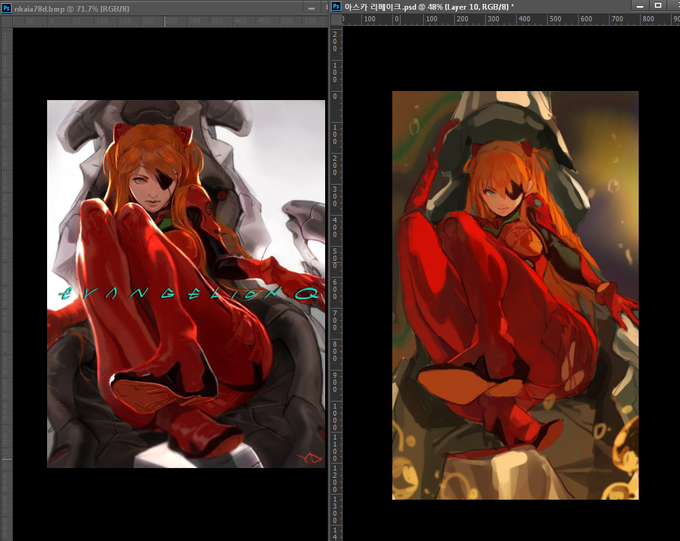Viewport: 680px width, 541px height.
Task: Activate the nkaia78d.bmp document title bar
Action: tap(164, 8)
